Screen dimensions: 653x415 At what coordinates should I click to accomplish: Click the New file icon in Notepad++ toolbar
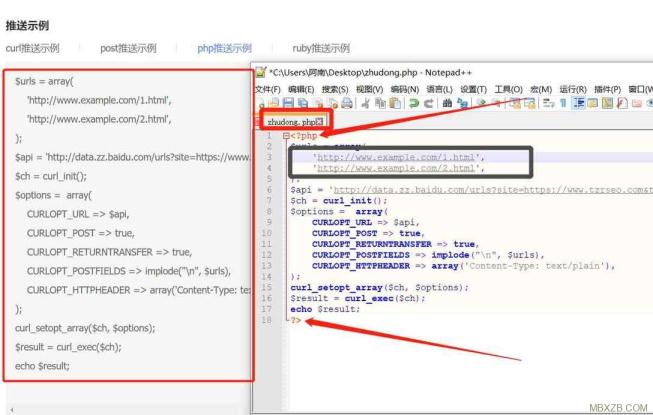261,103
